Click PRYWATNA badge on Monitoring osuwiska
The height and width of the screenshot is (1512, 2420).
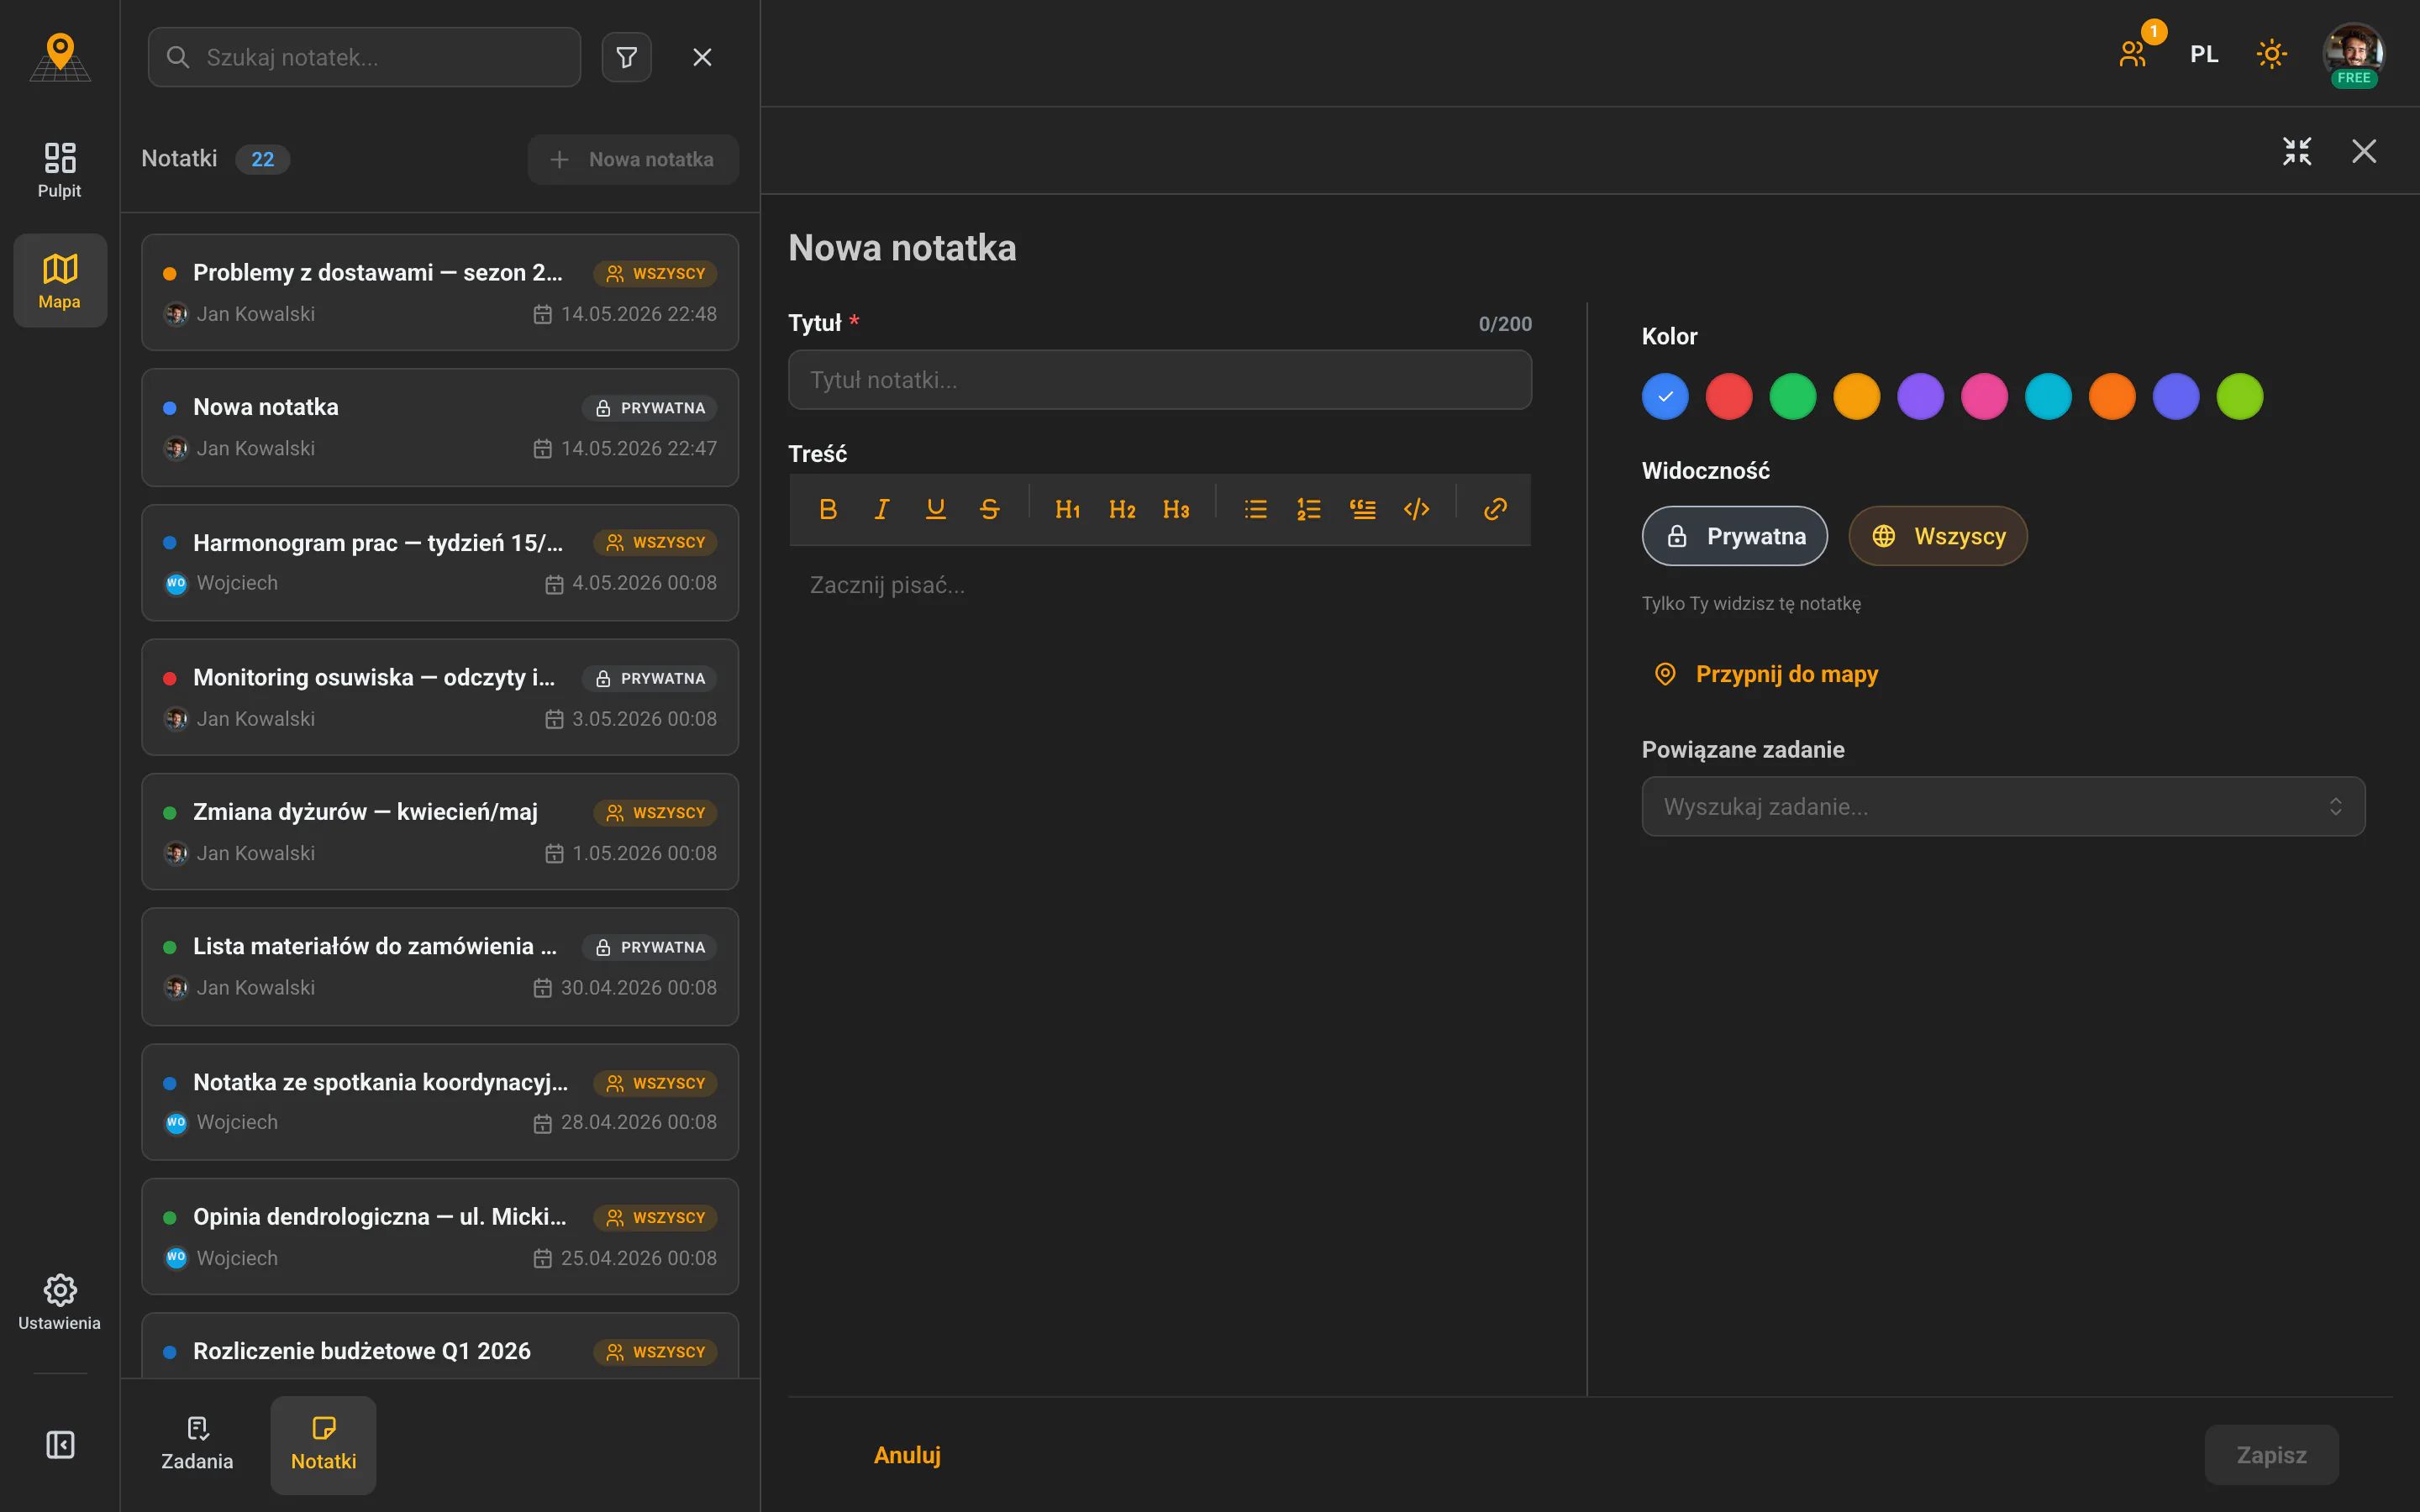coord(649,679)
